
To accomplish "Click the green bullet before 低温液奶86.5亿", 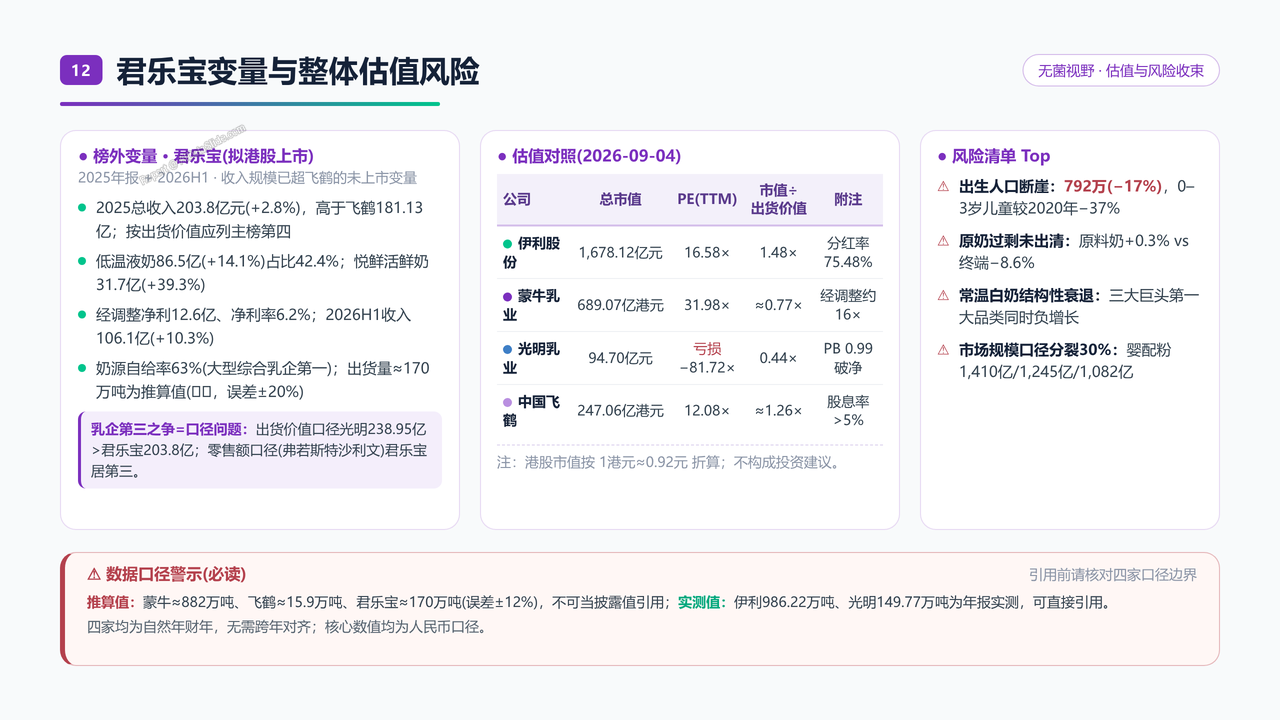I will (82, 262).
